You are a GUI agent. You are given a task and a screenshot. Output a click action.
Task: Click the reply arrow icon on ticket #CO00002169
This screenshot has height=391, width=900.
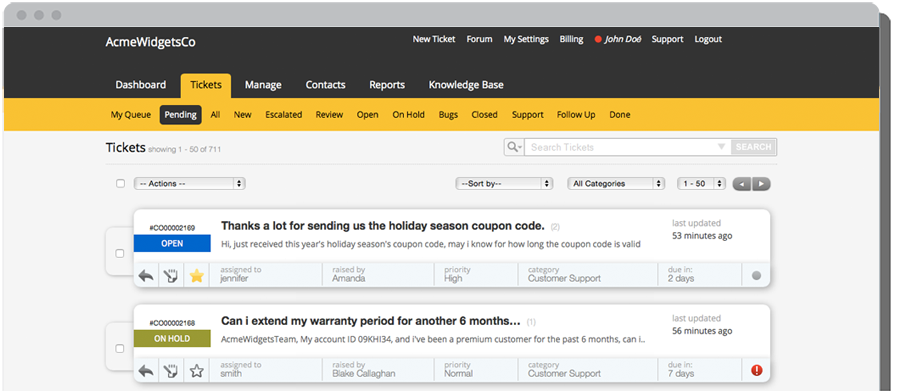146,276
